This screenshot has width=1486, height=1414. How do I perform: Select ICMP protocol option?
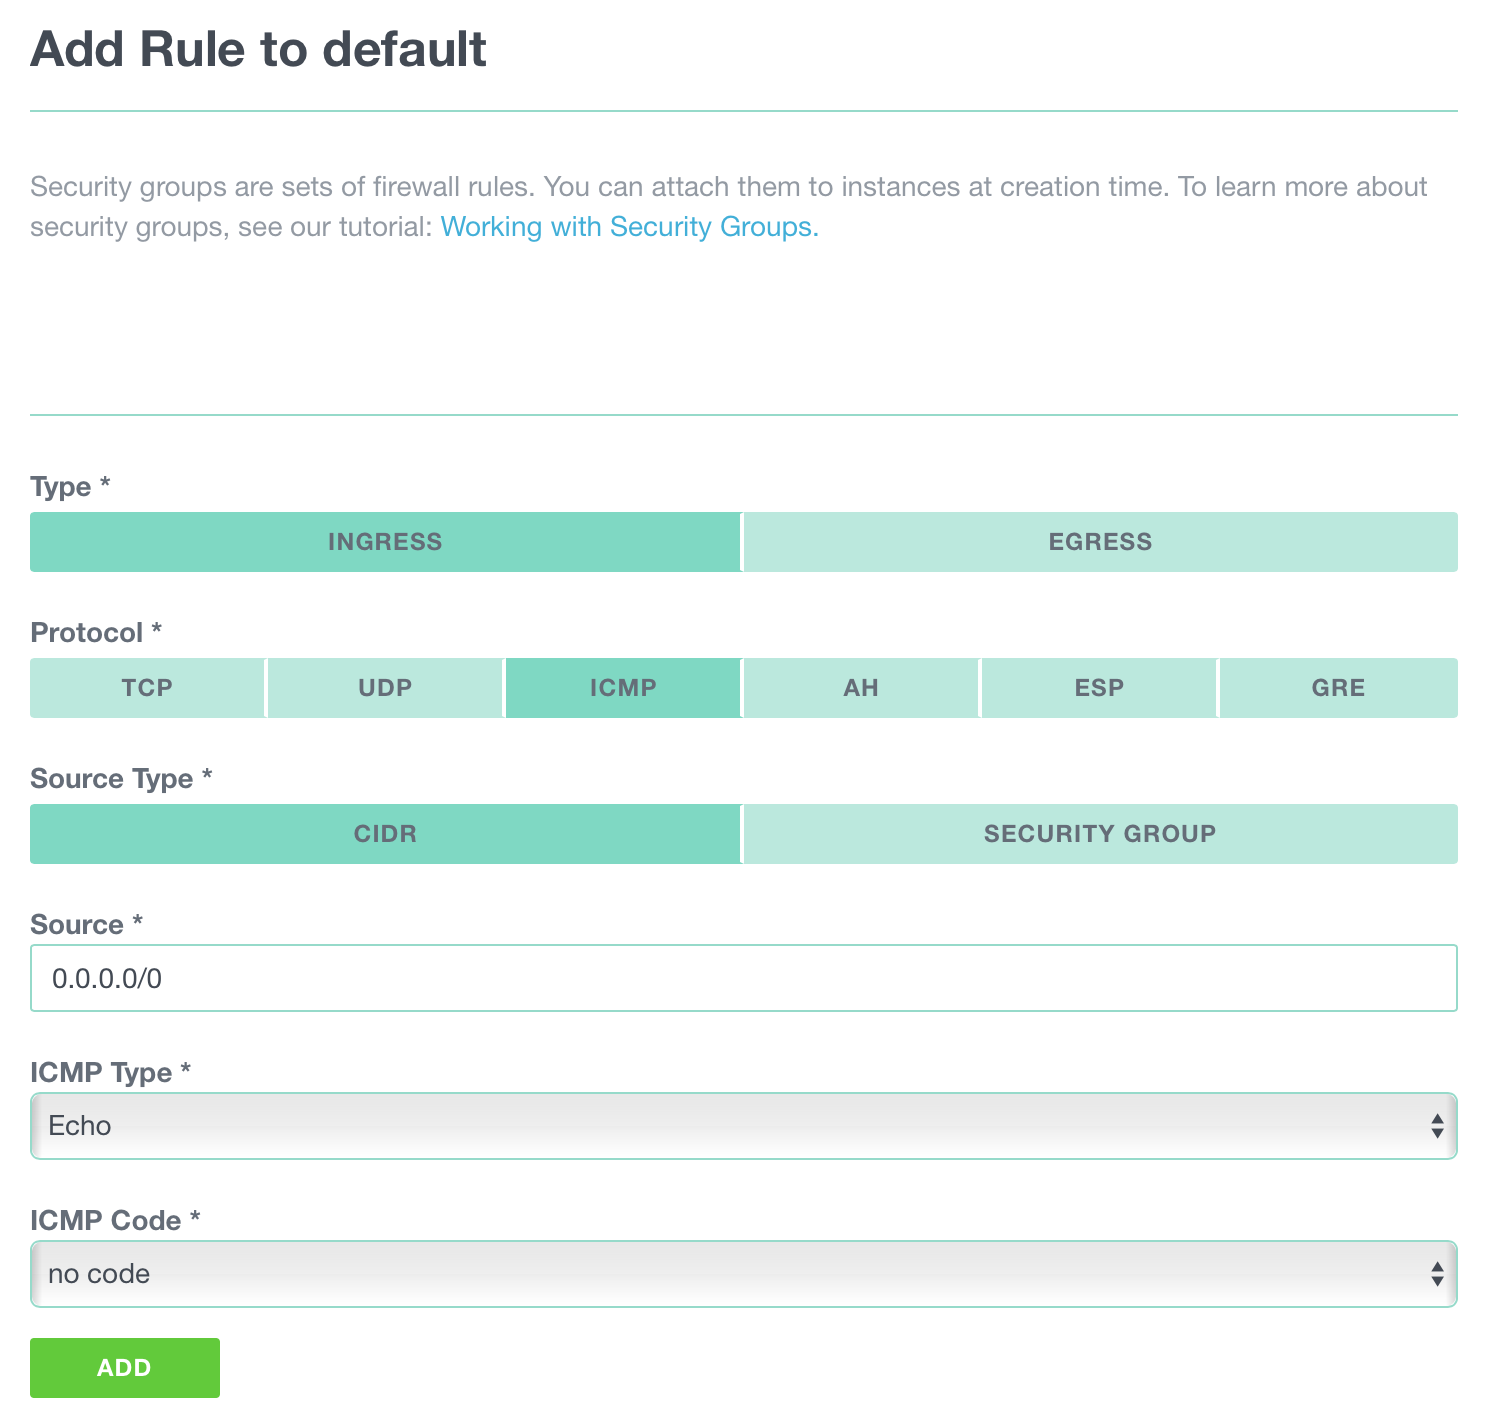pos(623,688)
